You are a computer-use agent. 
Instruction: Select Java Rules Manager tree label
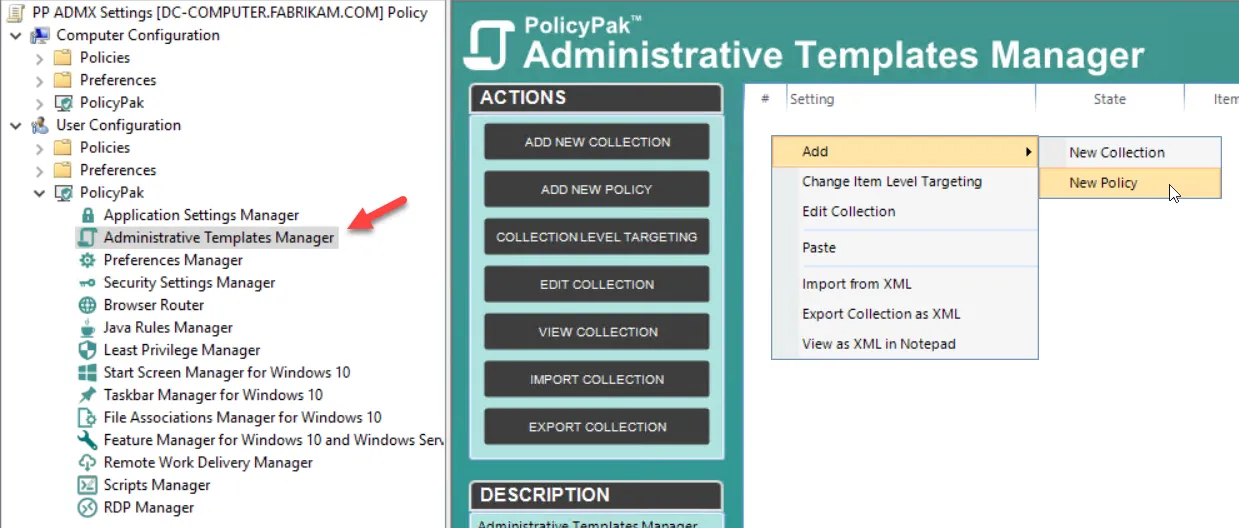[x=168, y=328]
